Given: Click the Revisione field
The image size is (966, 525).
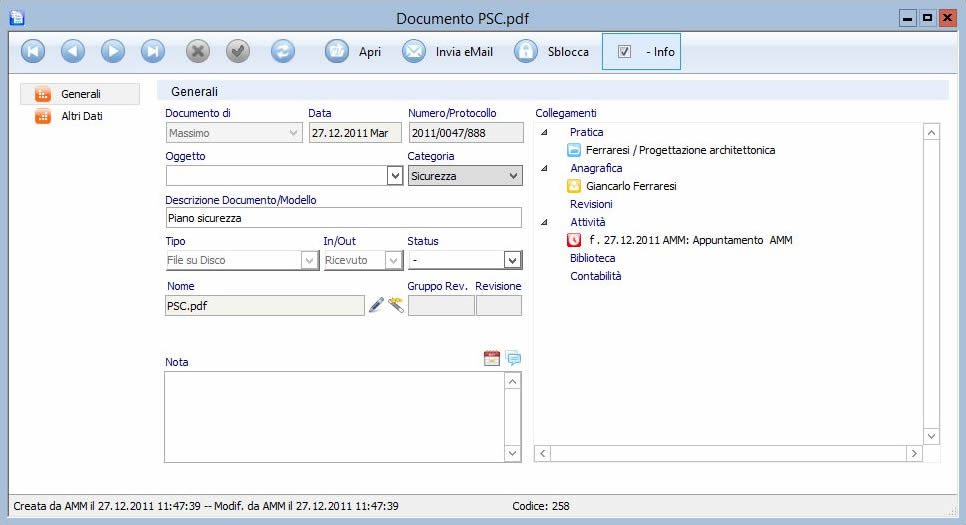Looking at the screenshot, I should (x=499, y=306).
